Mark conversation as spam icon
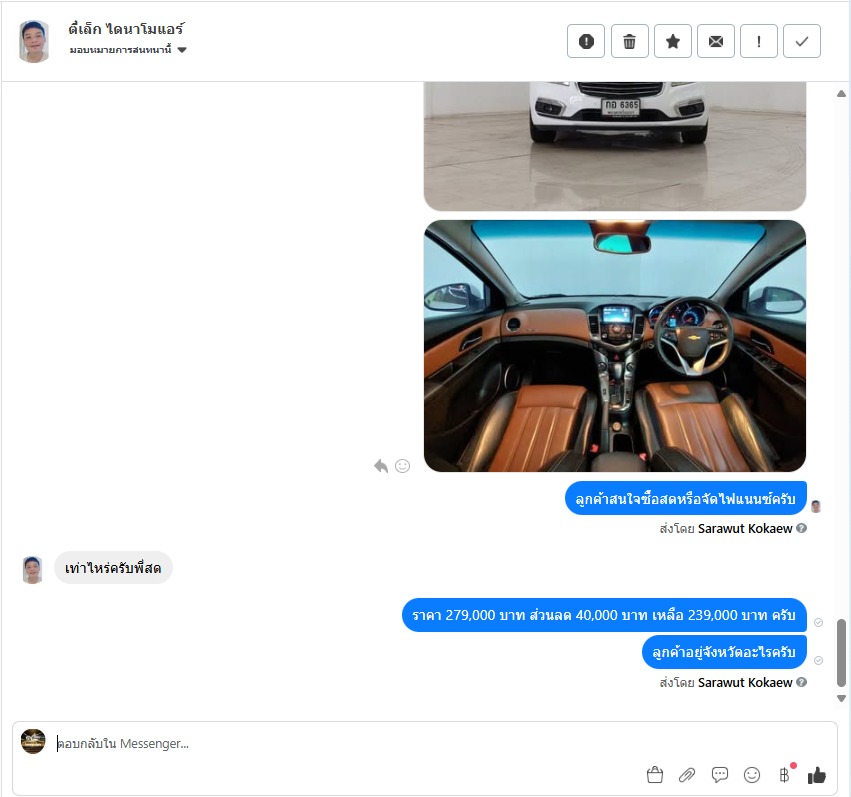The image size is (851, 797). (x=586, y=41)
